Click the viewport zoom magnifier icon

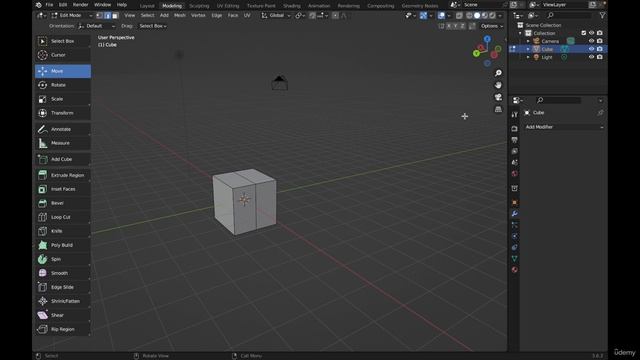pyautogui.click(x=498, y=73)
